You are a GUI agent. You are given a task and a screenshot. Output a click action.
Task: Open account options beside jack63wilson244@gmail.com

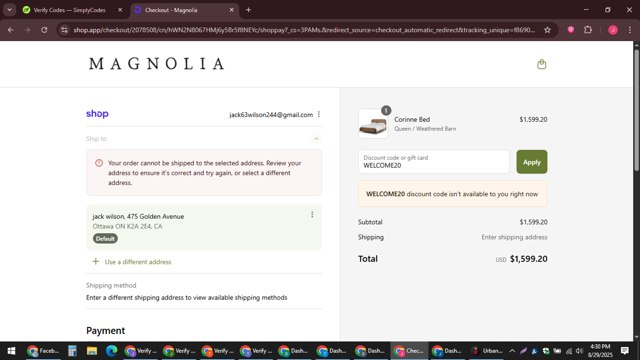tap(319, 114)
